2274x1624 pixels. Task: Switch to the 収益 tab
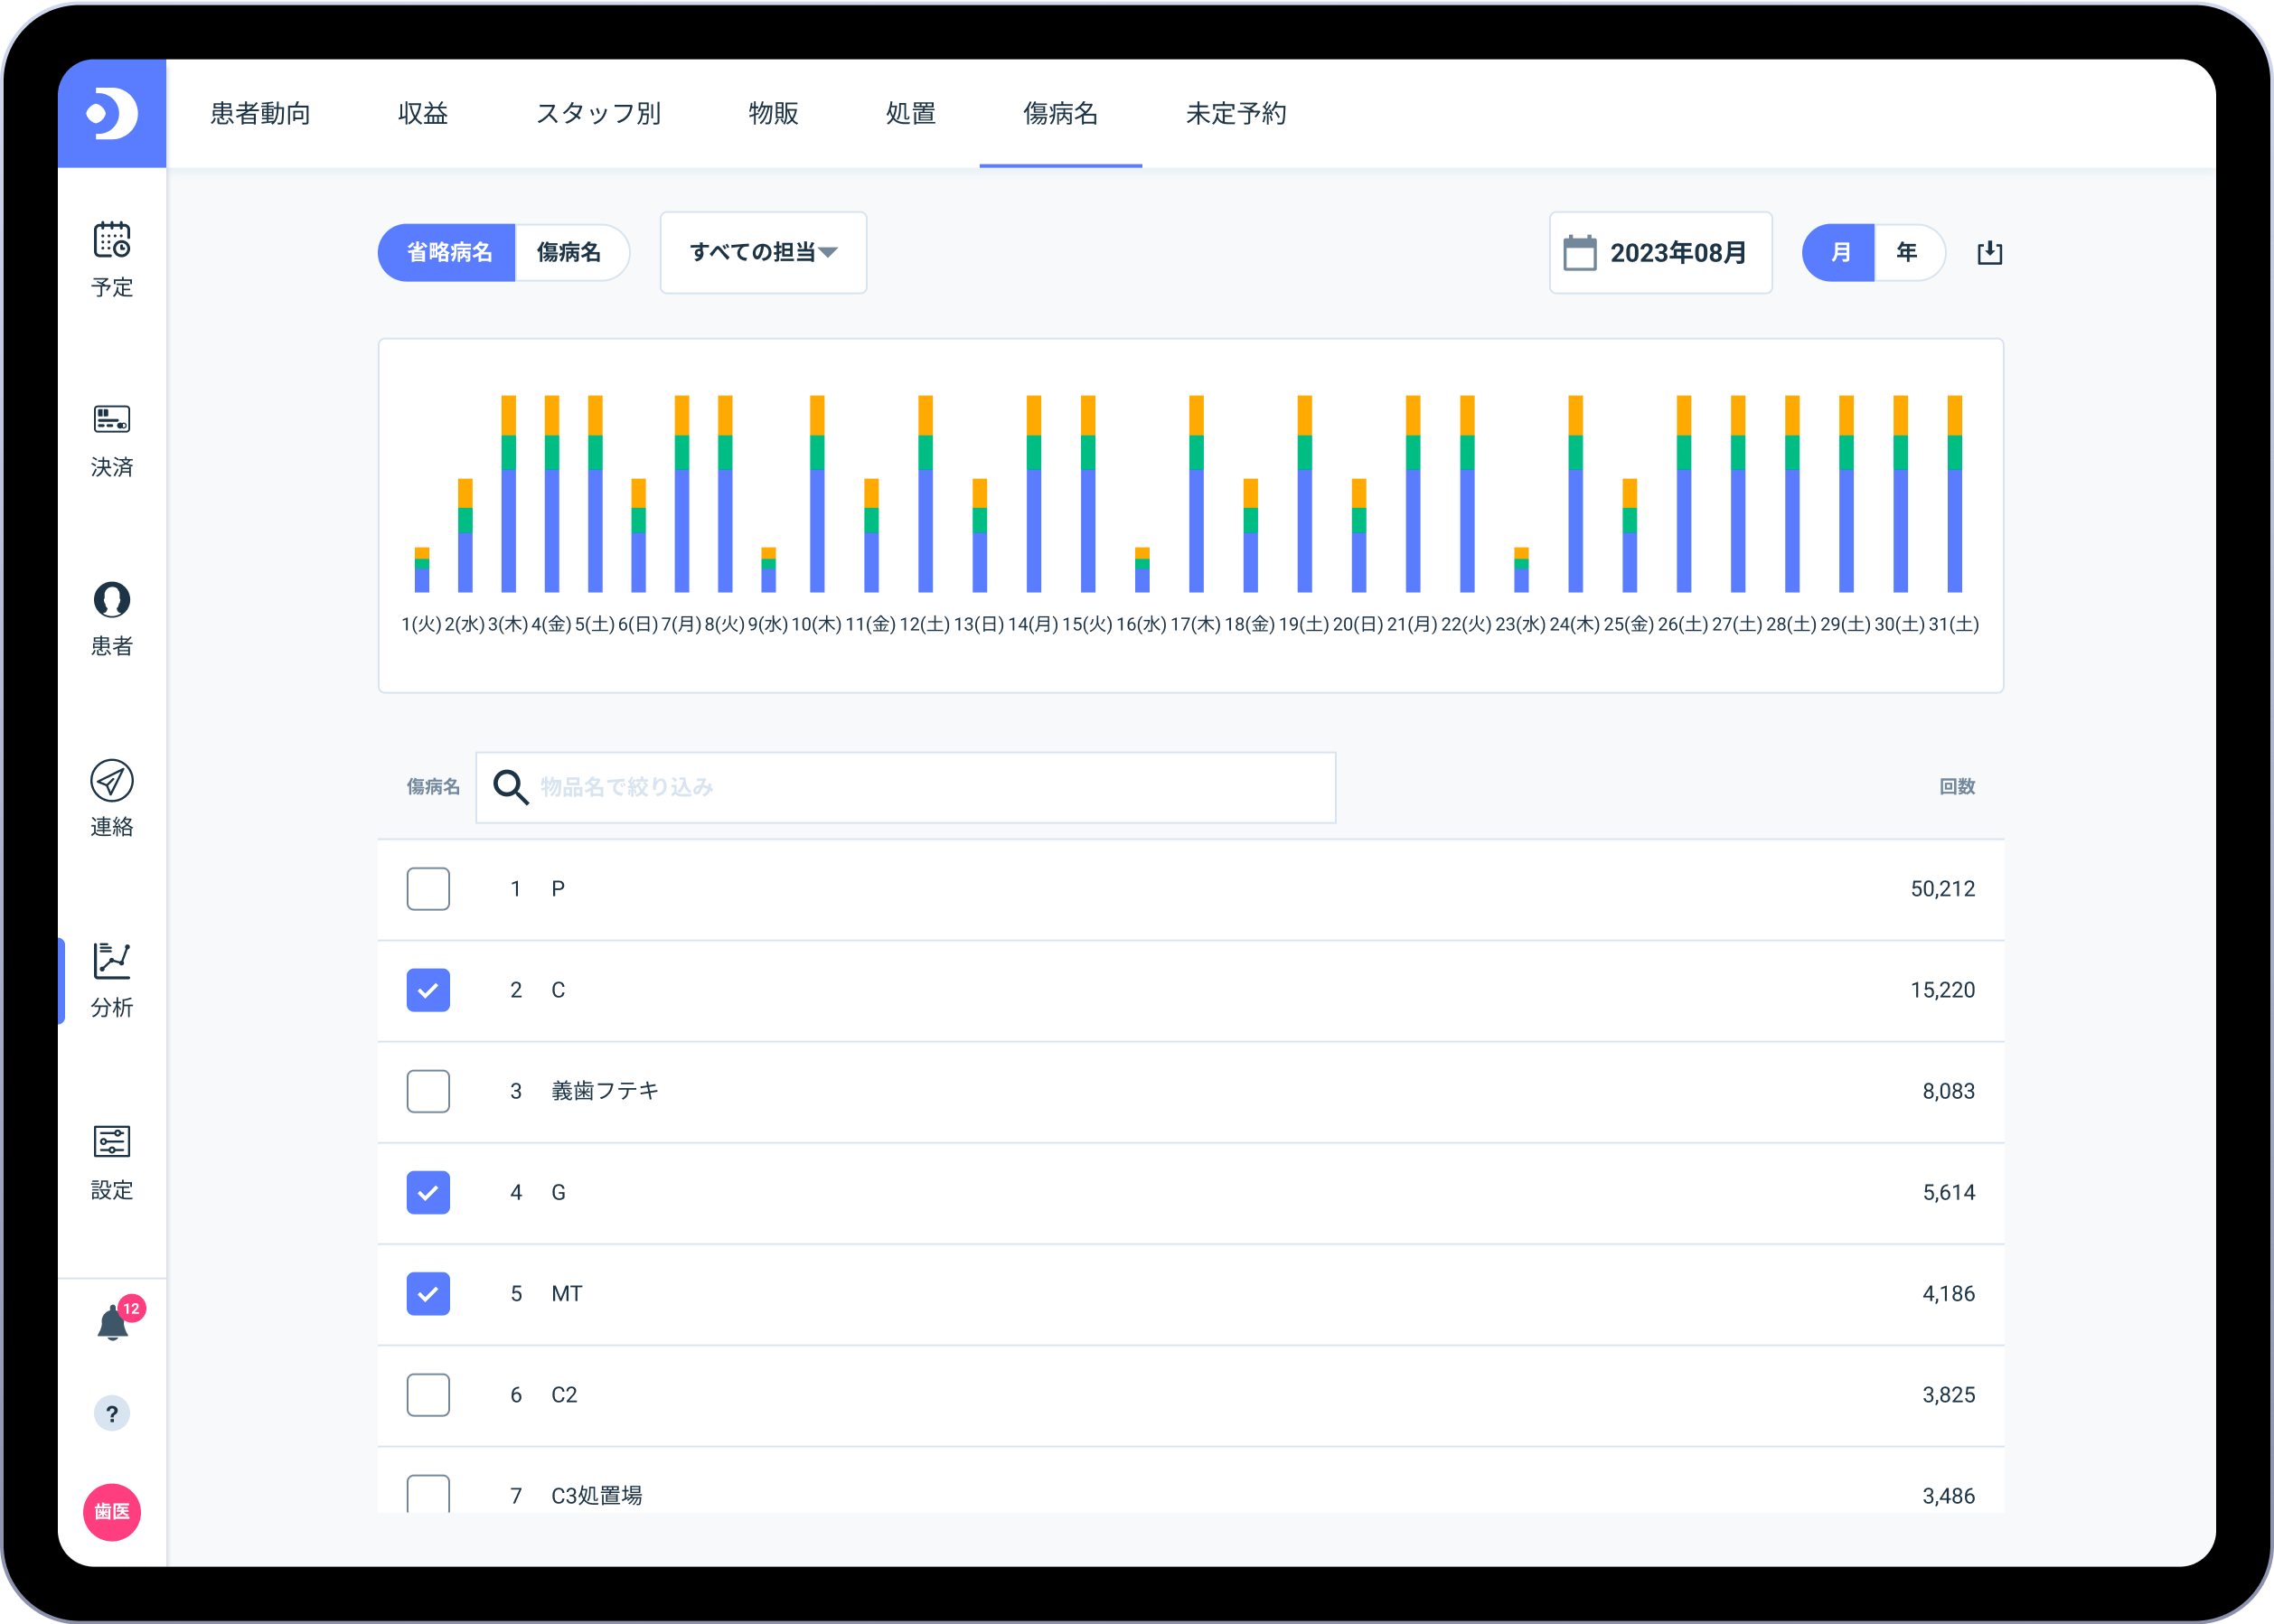(423, 114)
